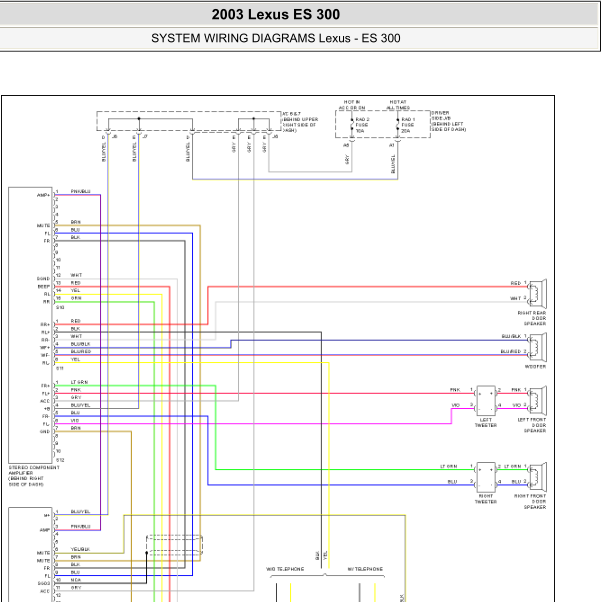Click the 'BEEP' pin label
The height and width of the screenshot is (602, 603).
click(x=44, y=287)
